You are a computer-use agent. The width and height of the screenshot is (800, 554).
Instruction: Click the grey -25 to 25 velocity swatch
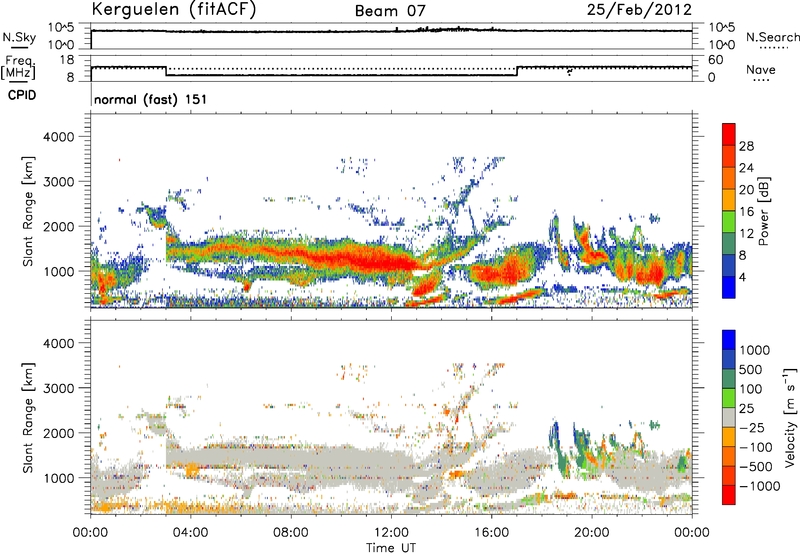(729, 417)
